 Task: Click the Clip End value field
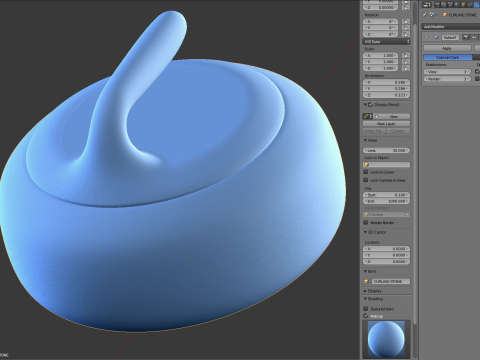pyautogui.click(x=386, y=201)
